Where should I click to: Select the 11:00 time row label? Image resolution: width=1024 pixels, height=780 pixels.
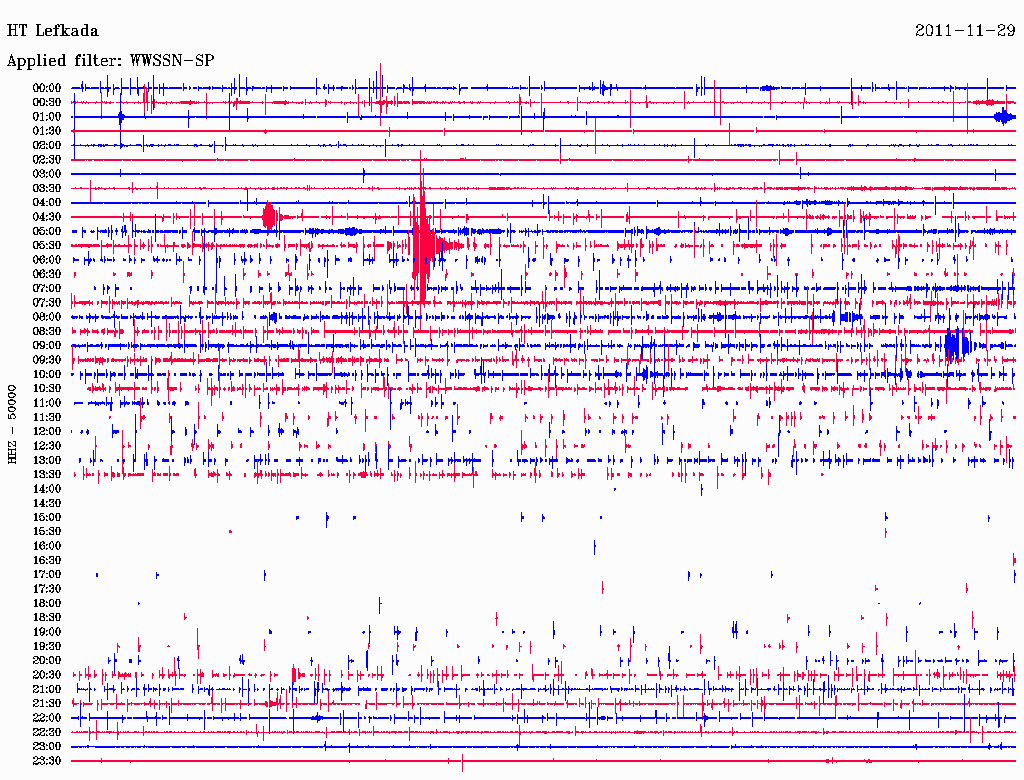[x=47, y=403]
